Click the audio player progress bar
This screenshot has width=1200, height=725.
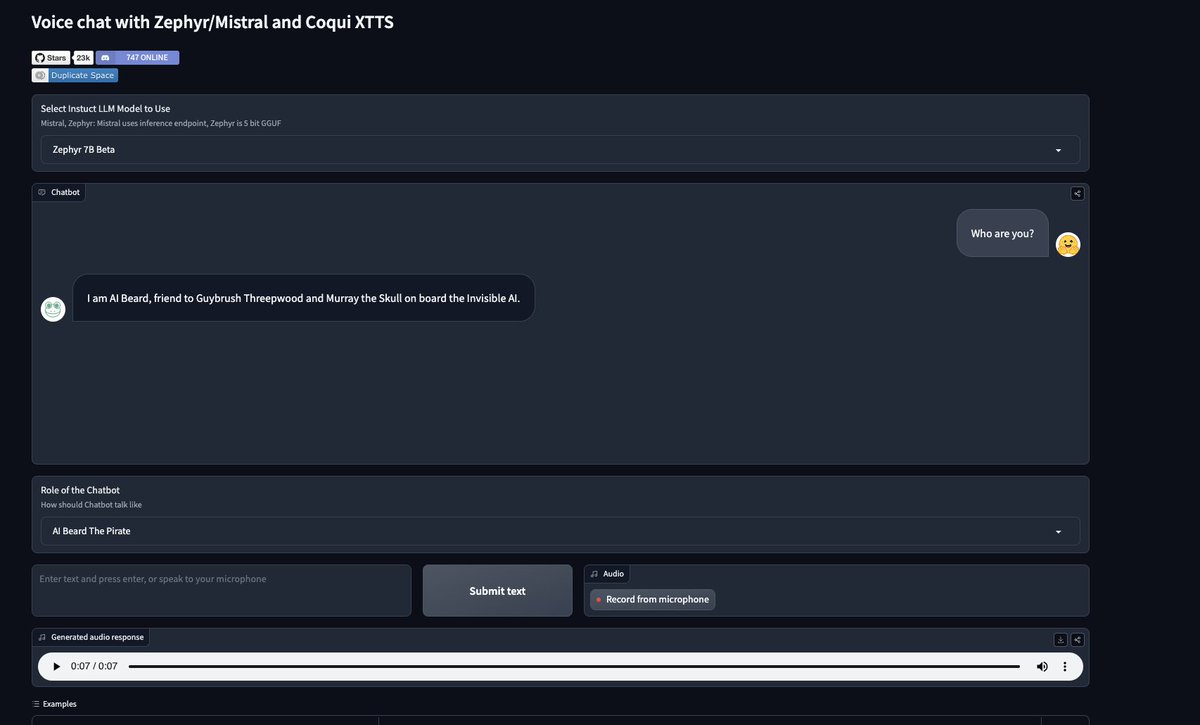574,666
